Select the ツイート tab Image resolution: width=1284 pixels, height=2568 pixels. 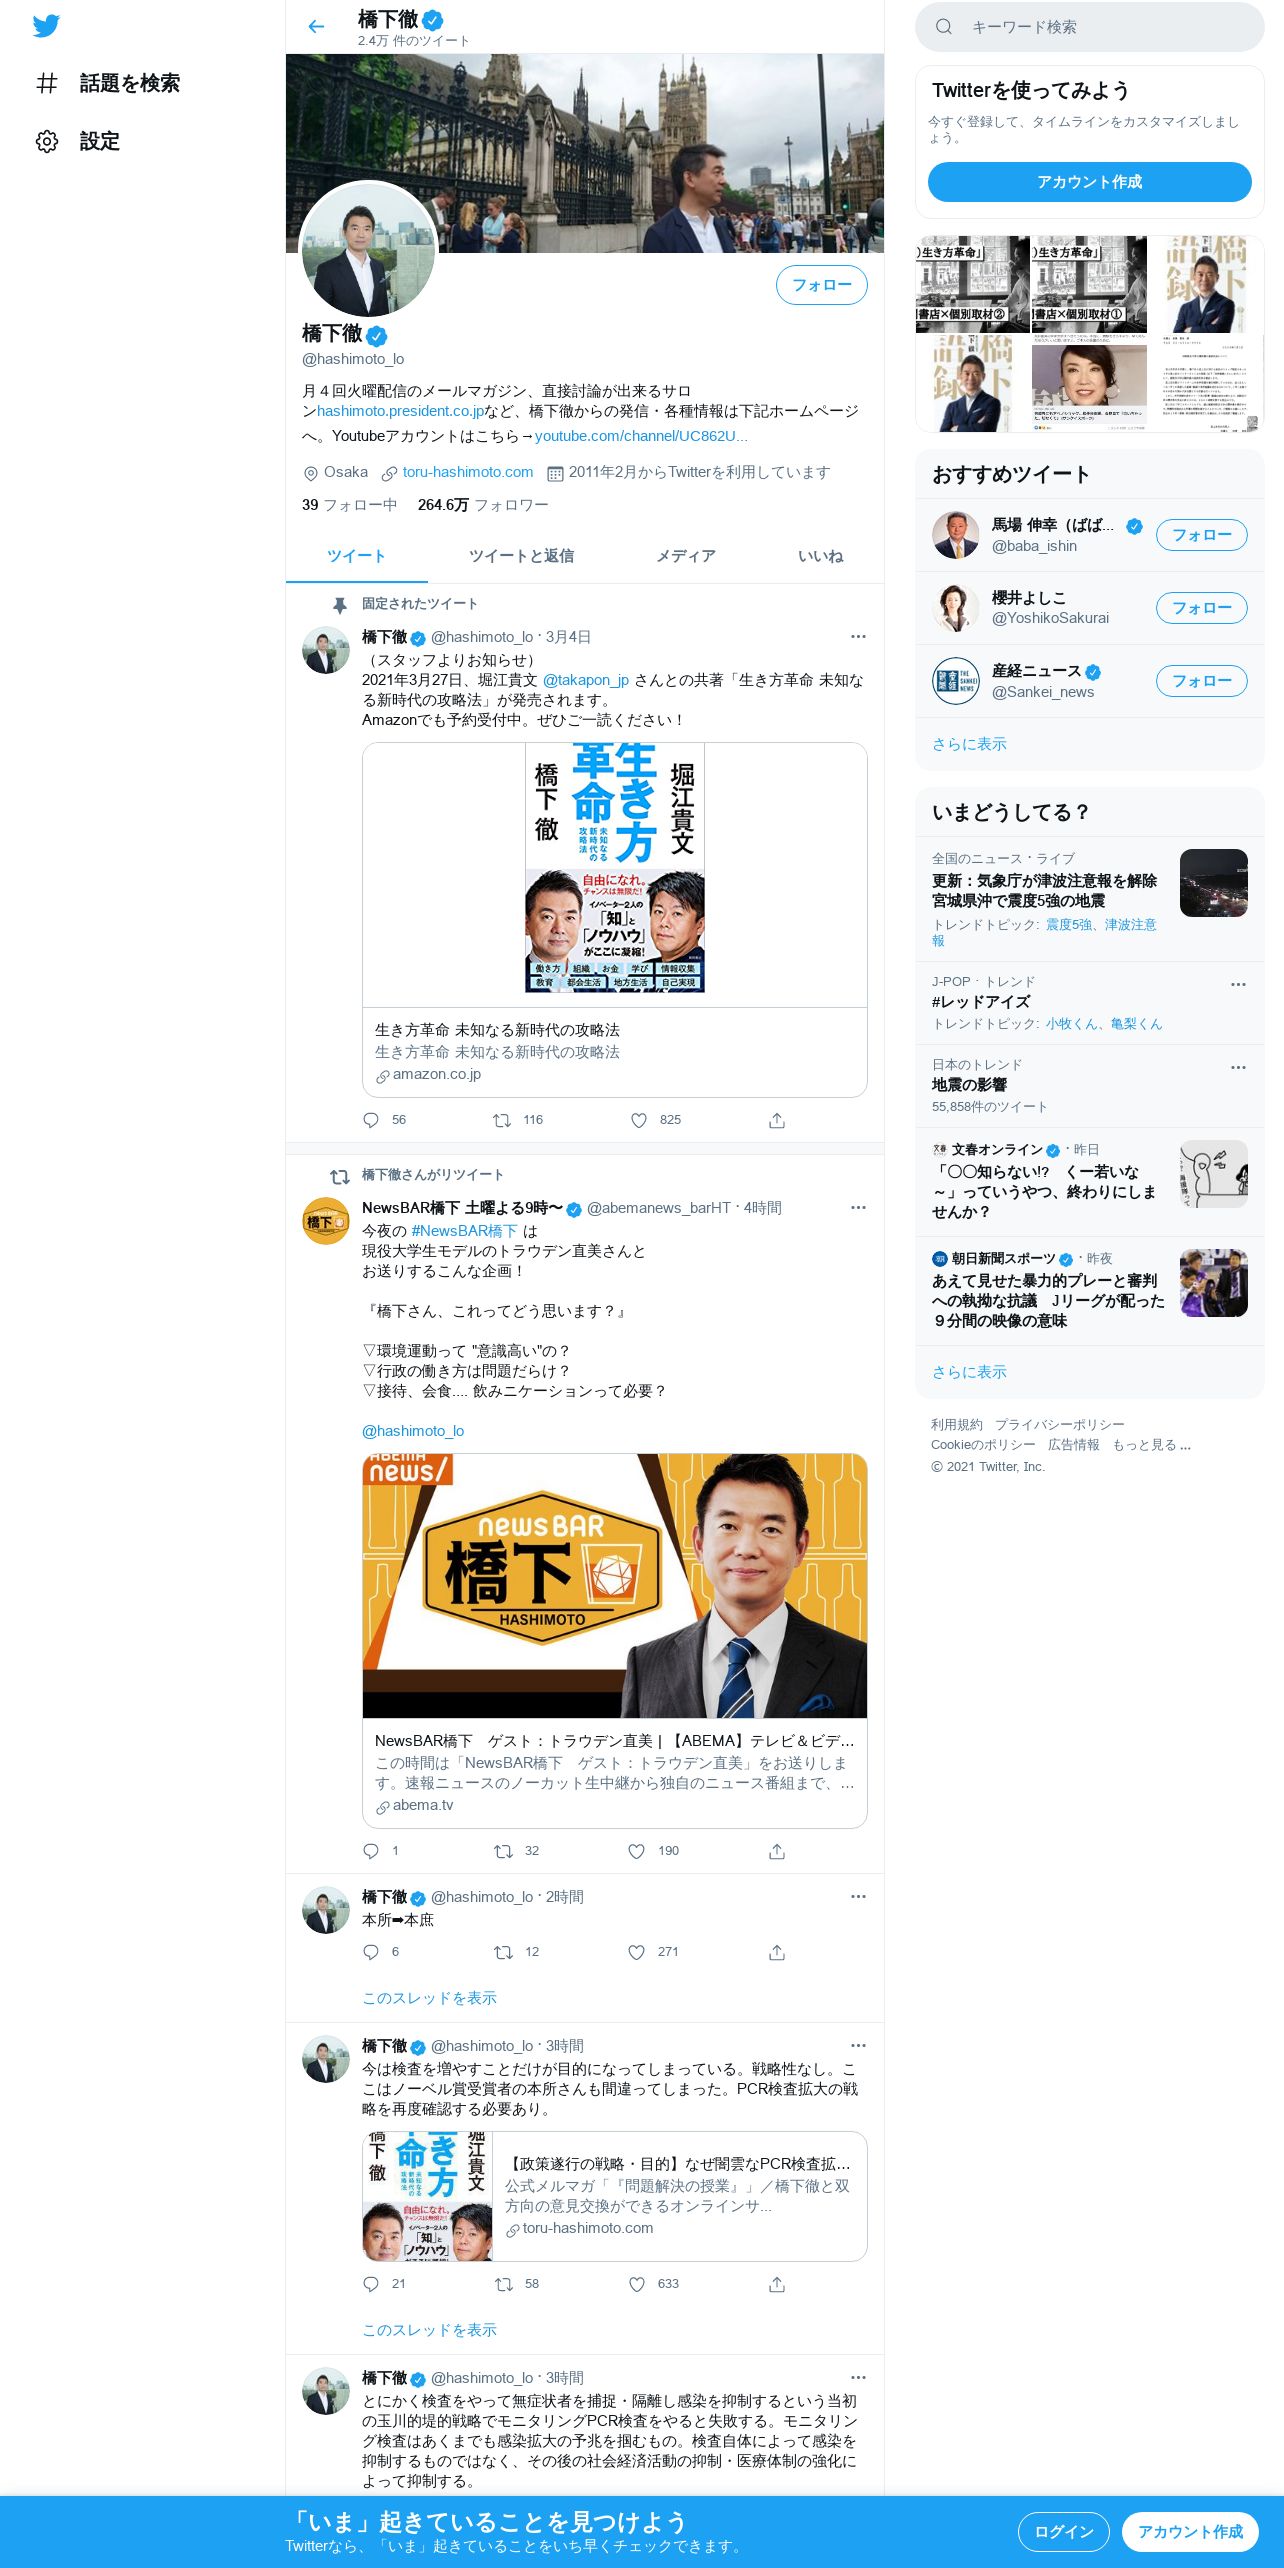pos(356,556)
